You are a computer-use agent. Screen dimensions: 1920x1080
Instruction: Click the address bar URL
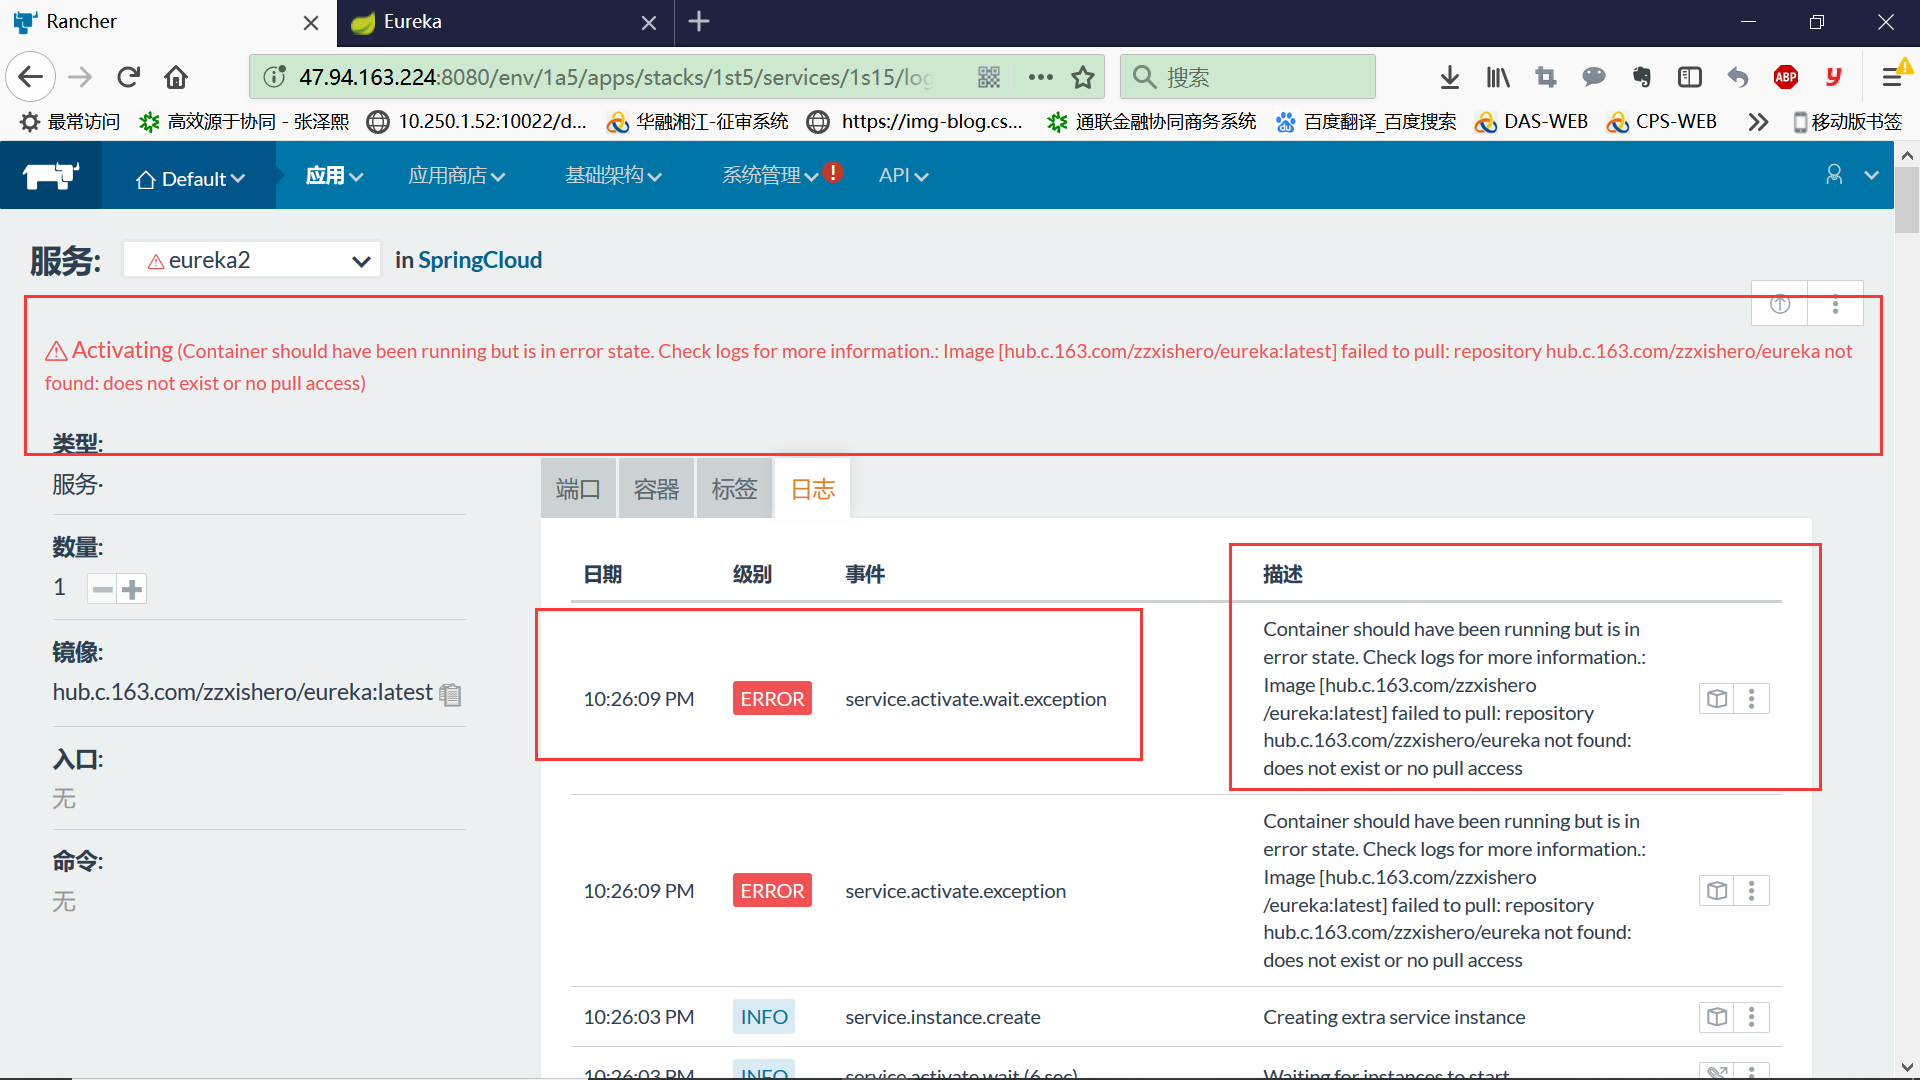click(x=615, y=77)
